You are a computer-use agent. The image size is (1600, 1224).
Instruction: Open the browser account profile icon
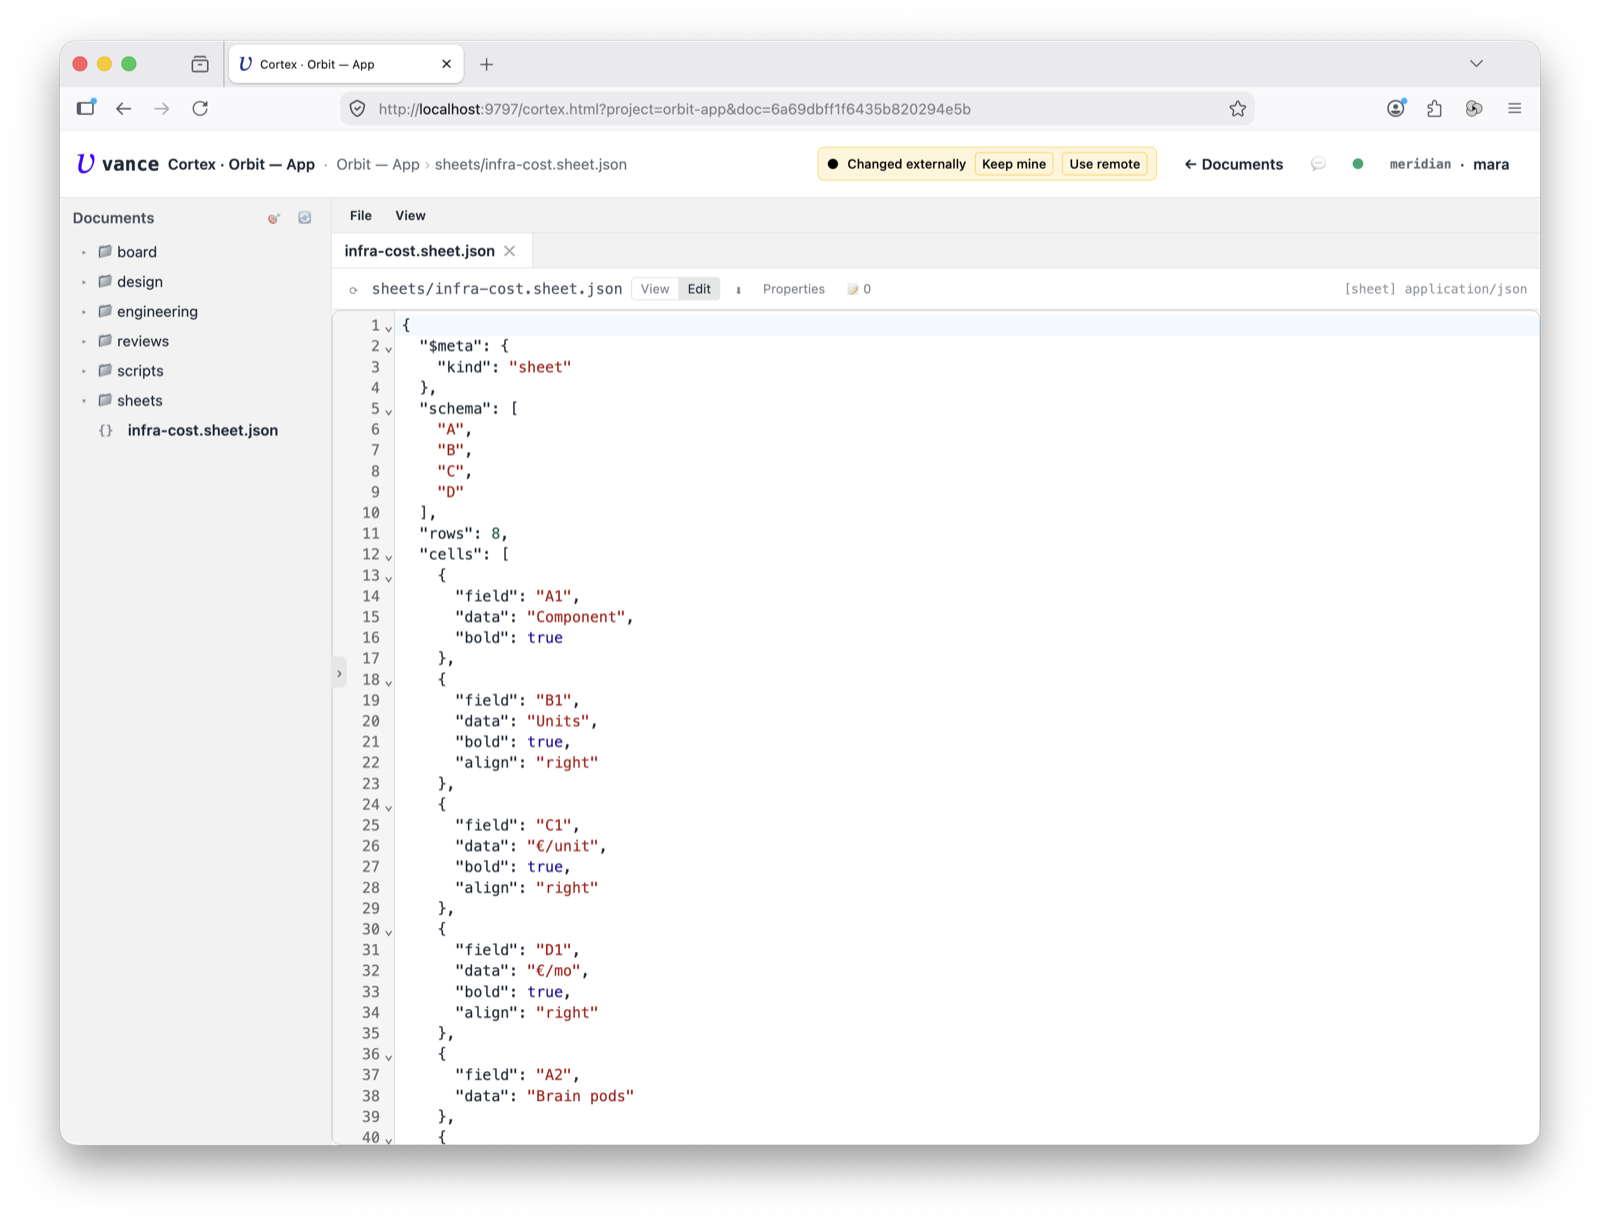point(1396,108)
